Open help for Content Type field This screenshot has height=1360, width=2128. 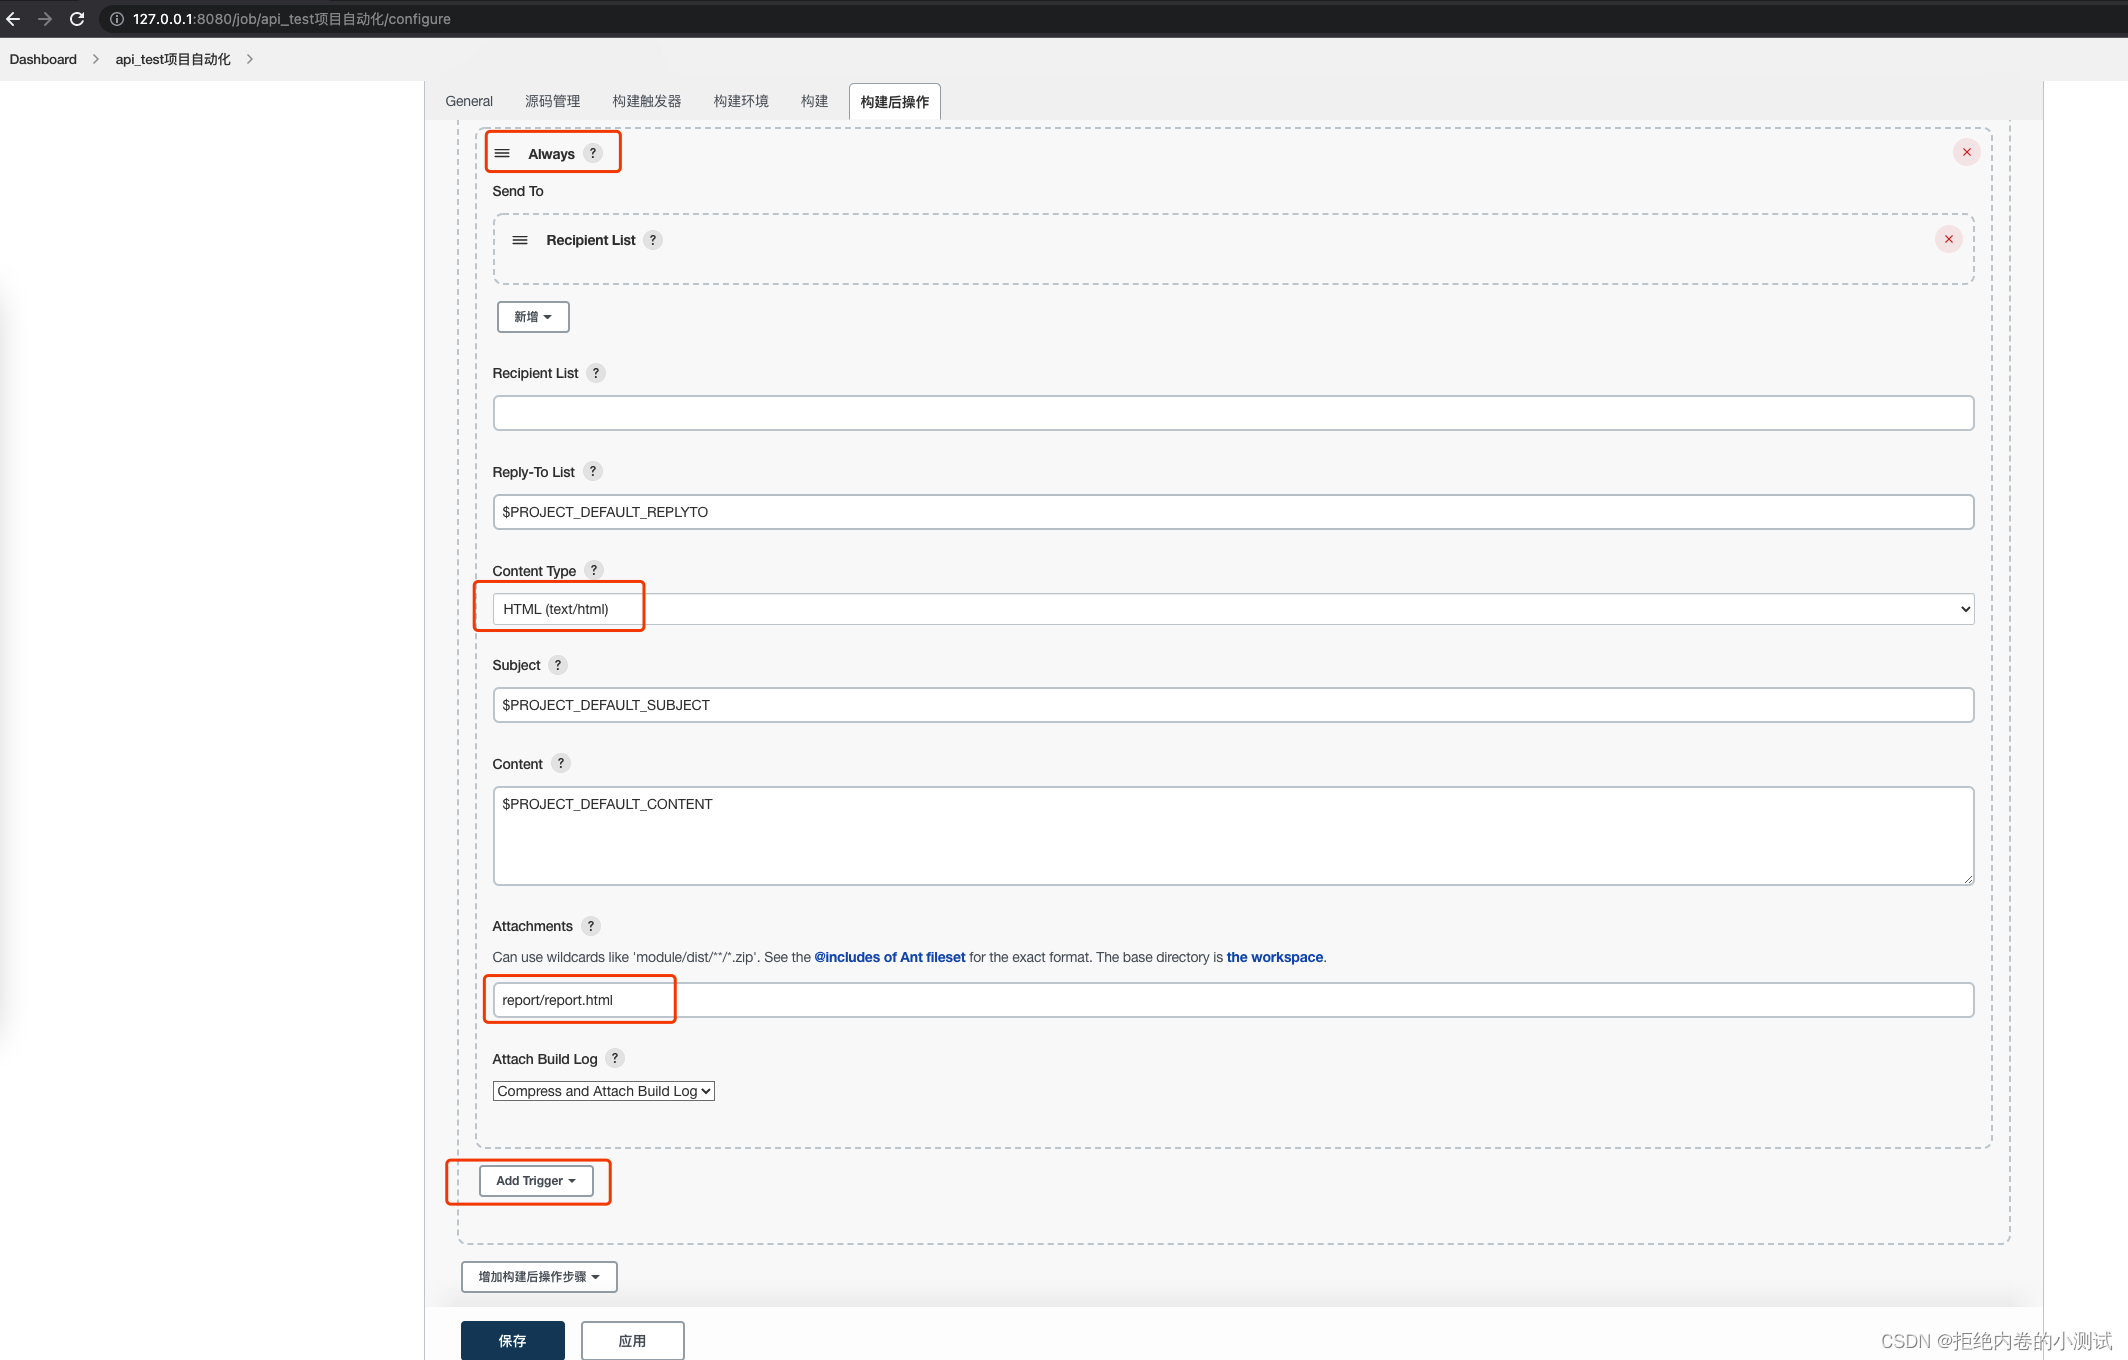pos(594,570)
